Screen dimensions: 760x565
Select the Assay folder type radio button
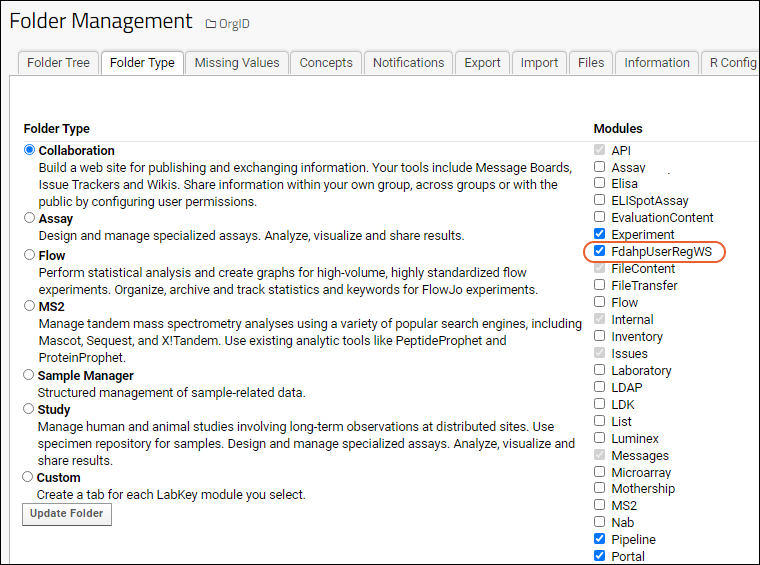pyautogui.click(x=29, y=218)
